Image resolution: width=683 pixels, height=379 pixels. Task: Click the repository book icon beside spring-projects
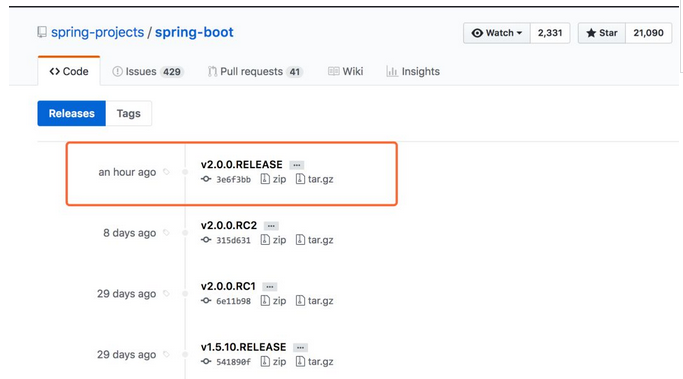(42, 32)
